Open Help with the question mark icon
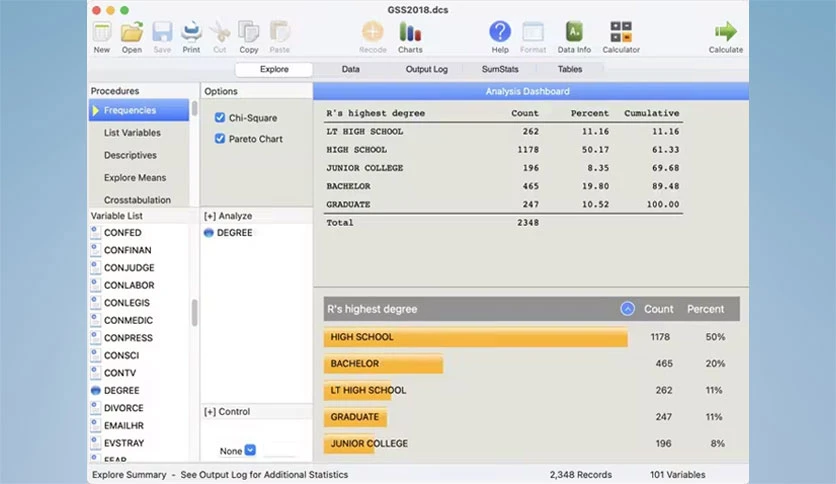 500,32
